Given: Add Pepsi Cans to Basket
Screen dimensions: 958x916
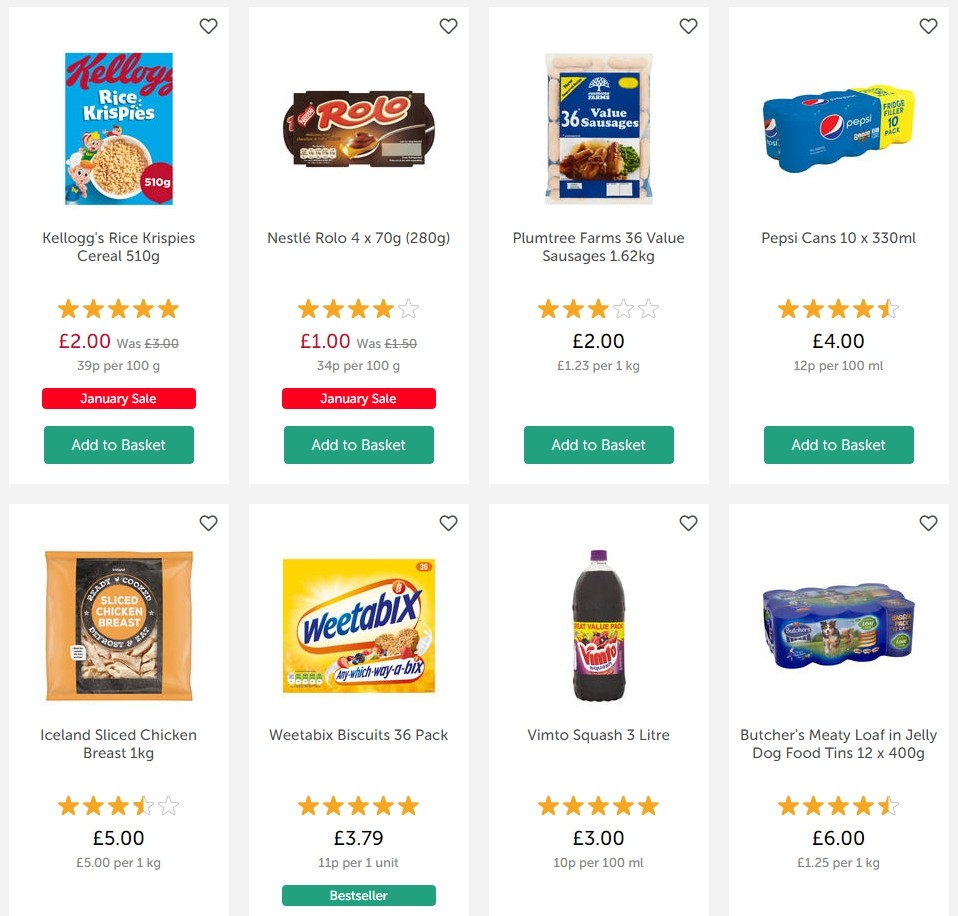Looking at the screenshot, I should (x=838, y=444).
